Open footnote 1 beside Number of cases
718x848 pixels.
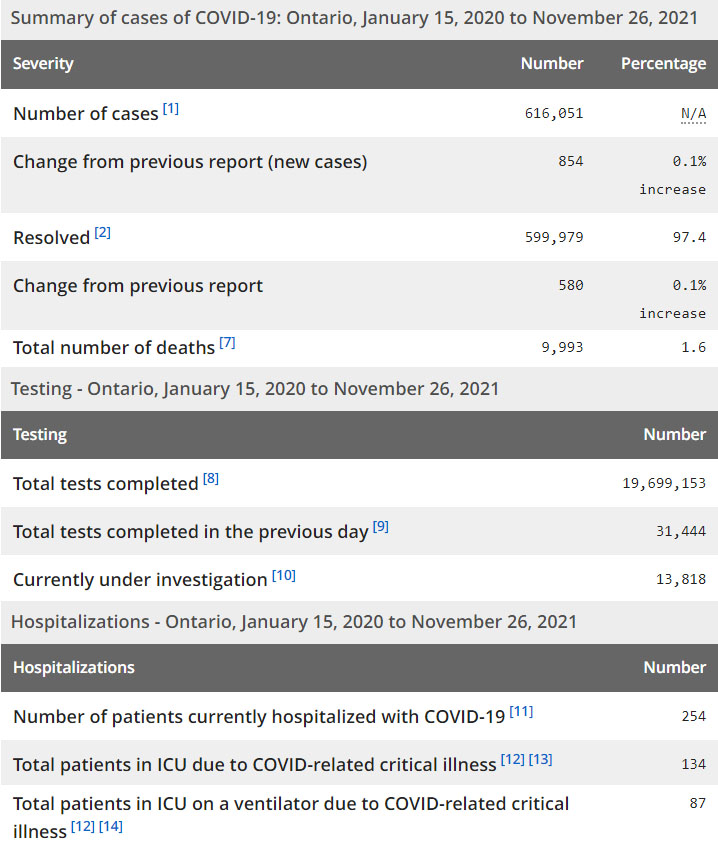pyautogui.click(x=171, y=109)
